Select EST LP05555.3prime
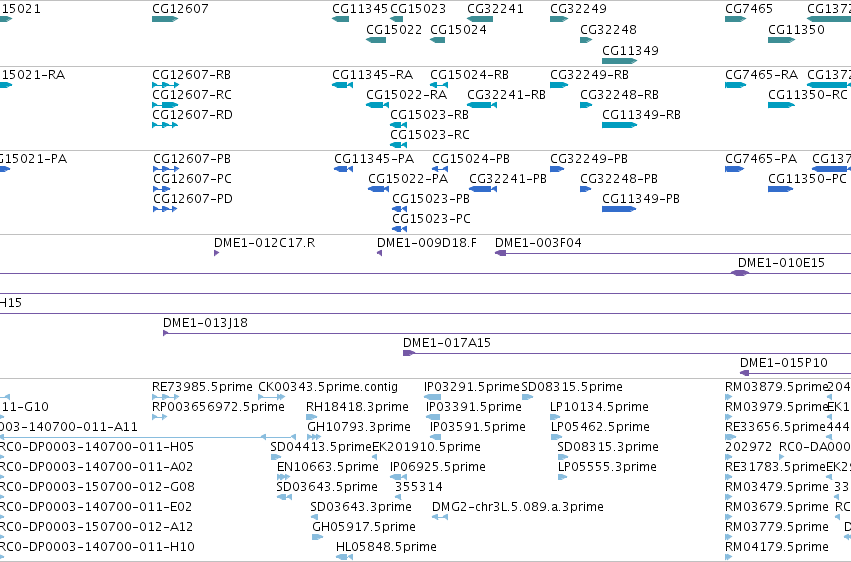This screenshot has height=562, width=851. (x=607, y=468)
